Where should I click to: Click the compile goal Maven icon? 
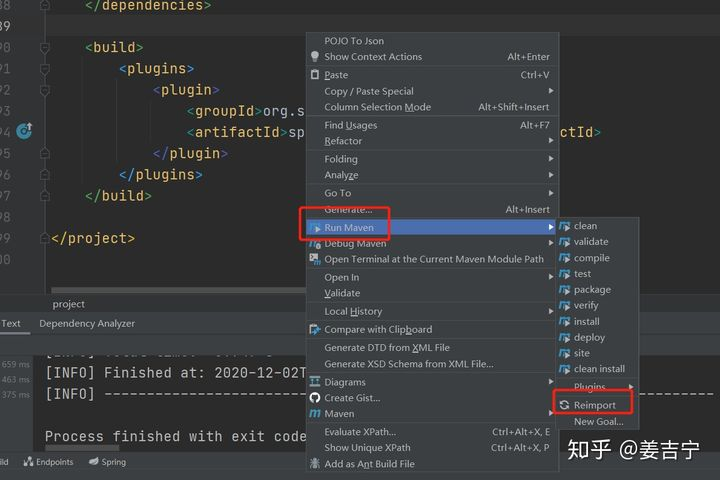(x=564, y=258)
